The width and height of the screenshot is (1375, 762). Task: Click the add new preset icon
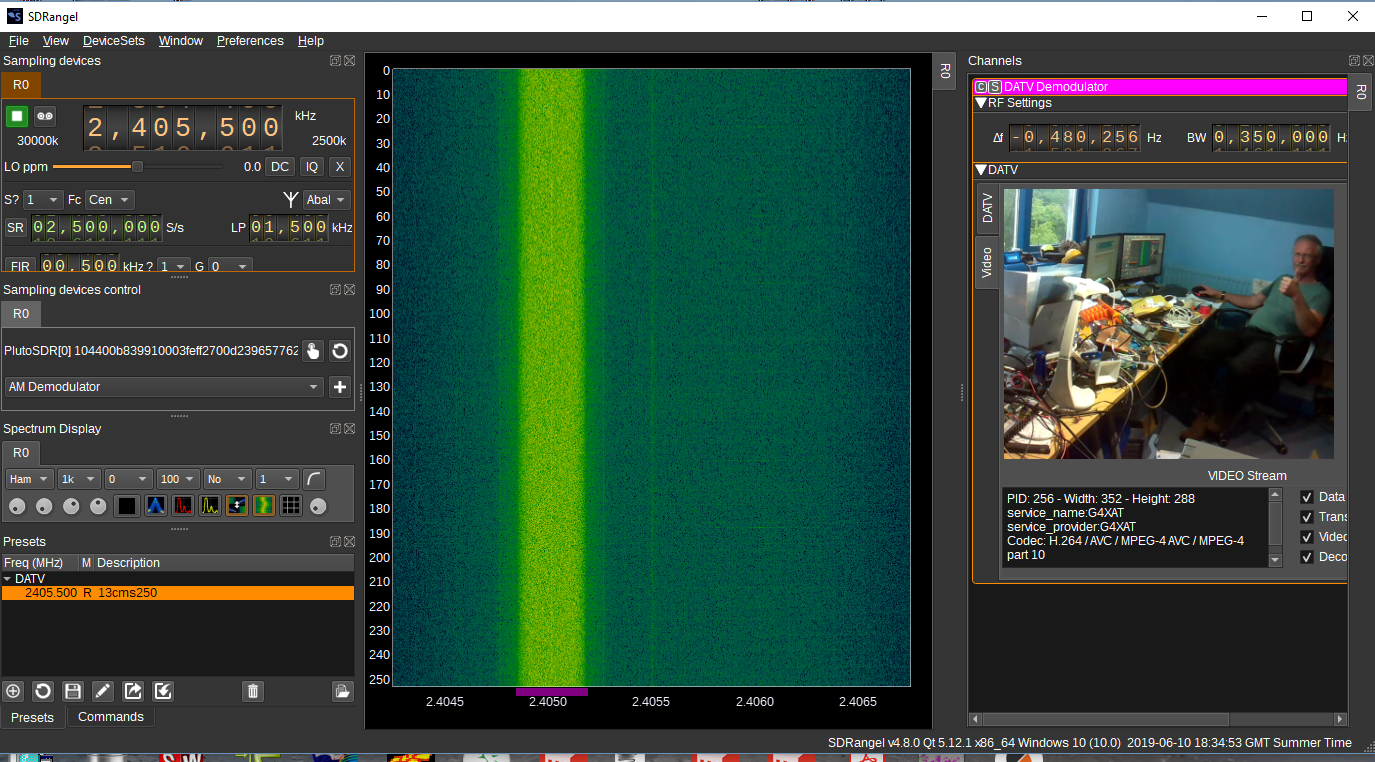click(13, 690)
